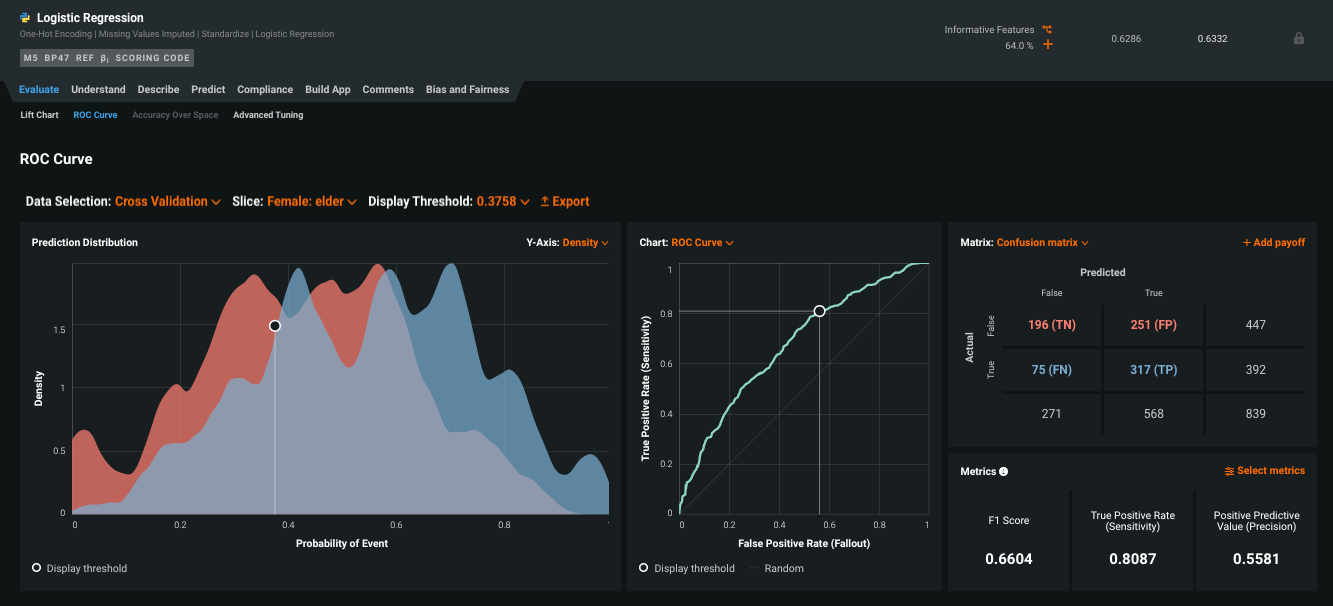
Task: Open the Matrix Confusion matrix dropdown
Action: point(1042,243)
